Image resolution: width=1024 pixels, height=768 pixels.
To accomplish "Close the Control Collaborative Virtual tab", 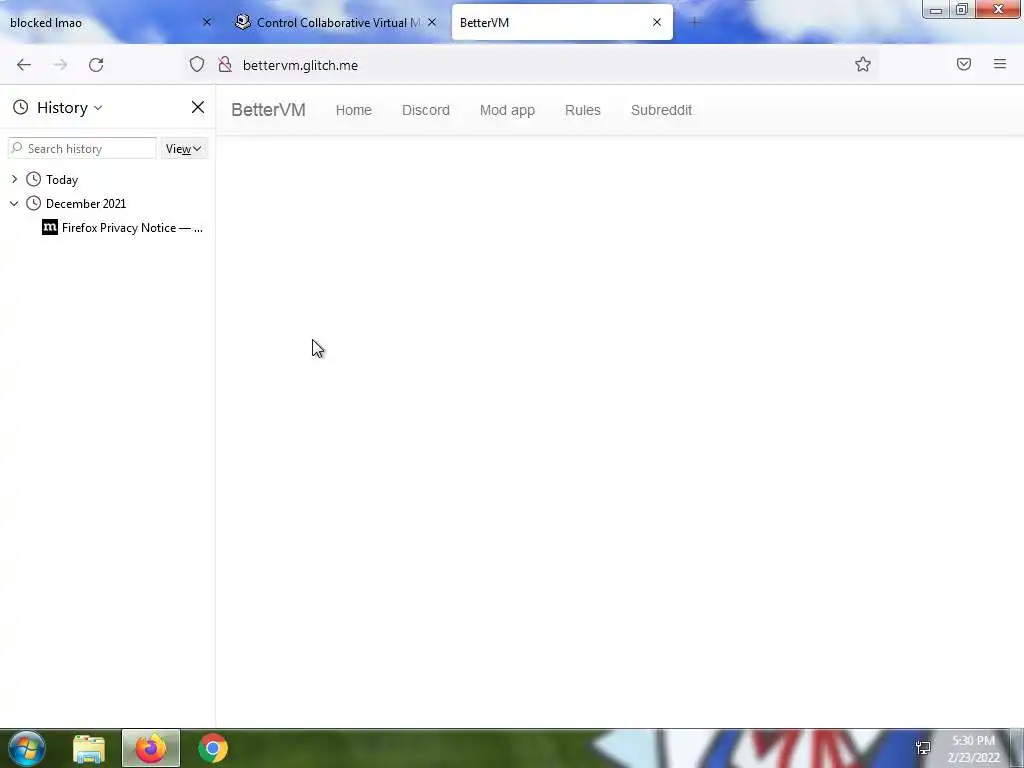I will [x=432, y=22].
